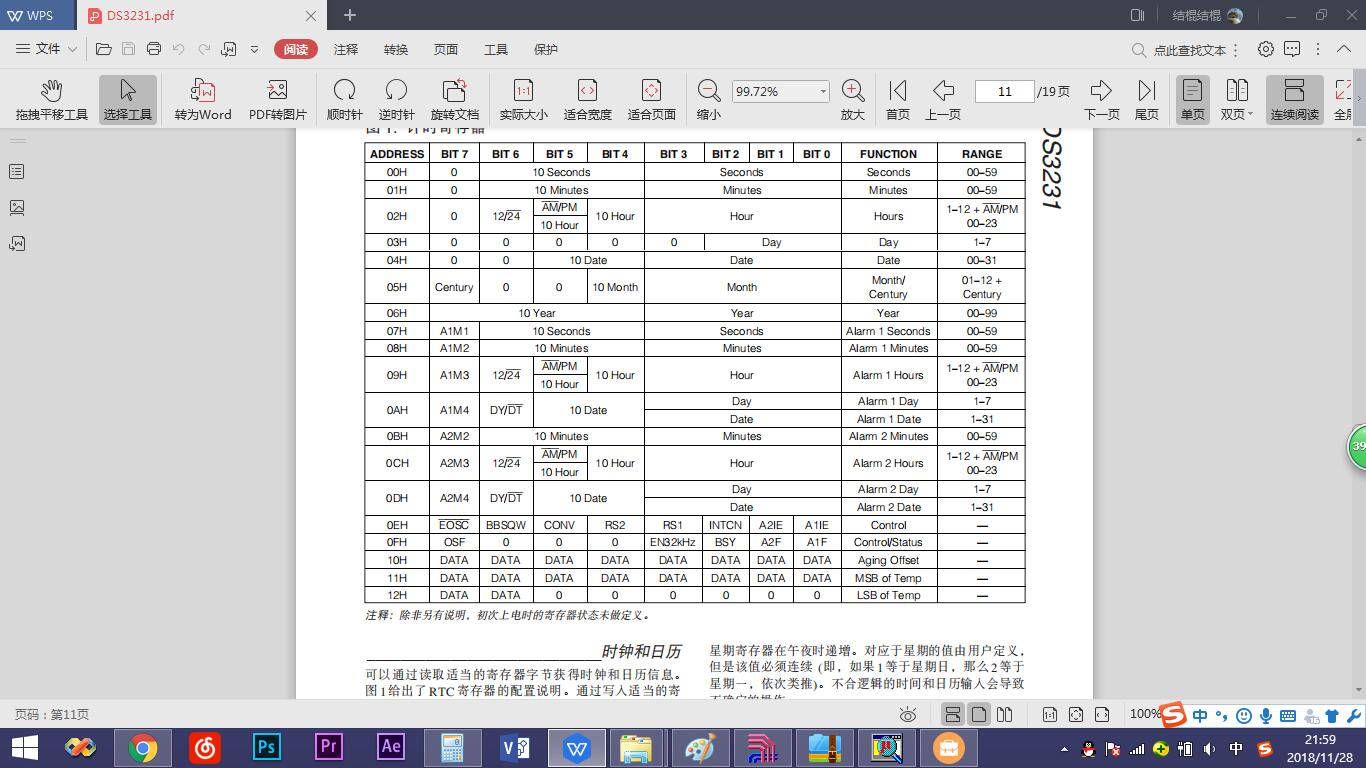Switch to the 注释 tab
1366x768 pixels.
tap(346, 49)
